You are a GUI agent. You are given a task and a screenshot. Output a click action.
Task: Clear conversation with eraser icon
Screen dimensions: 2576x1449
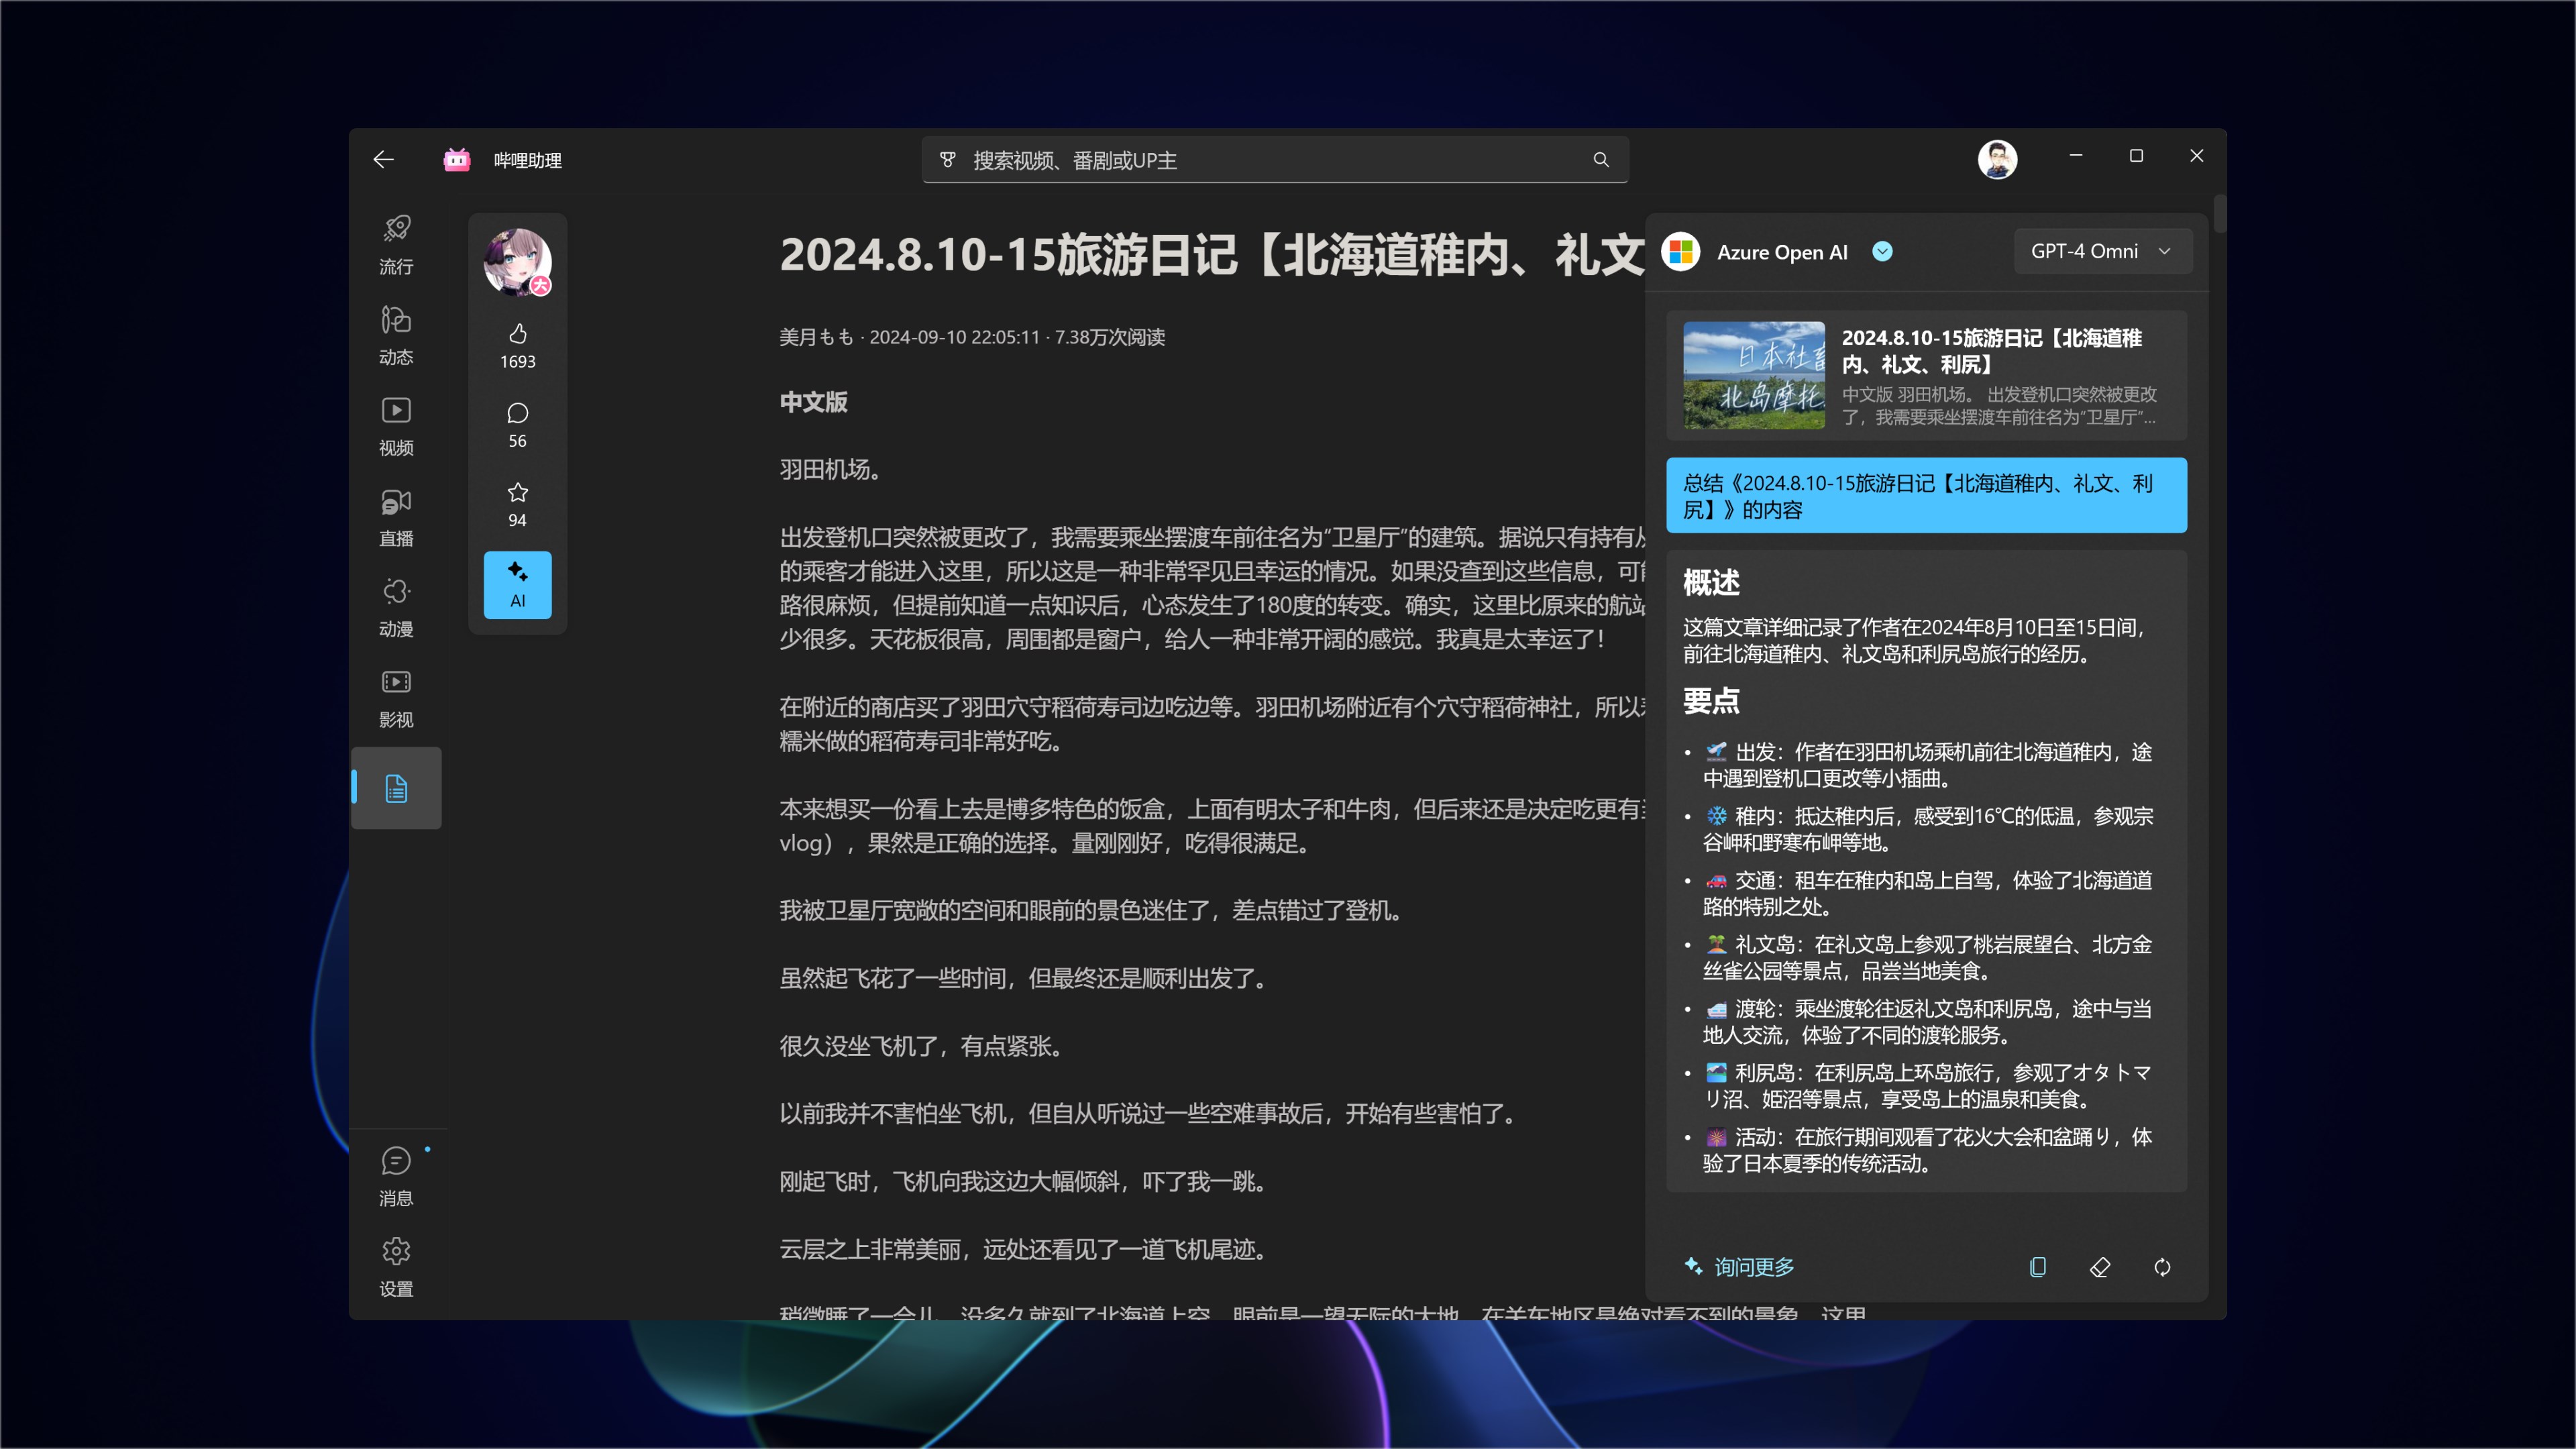pyautogui.click(x=2099, y=1267)
